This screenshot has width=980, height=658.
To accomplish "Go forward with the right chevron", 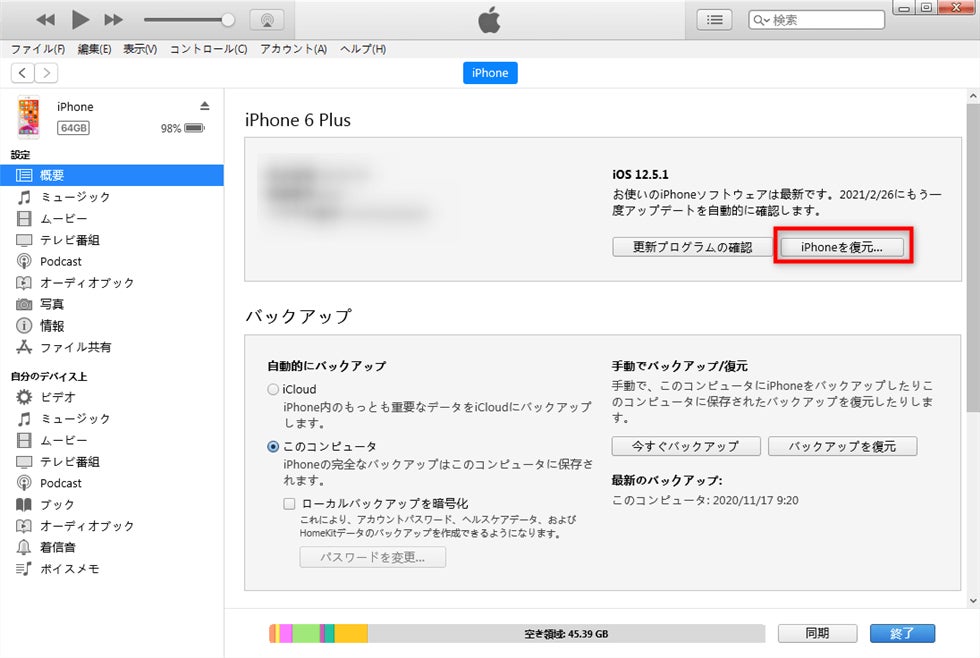I will (x=46, y=73).
